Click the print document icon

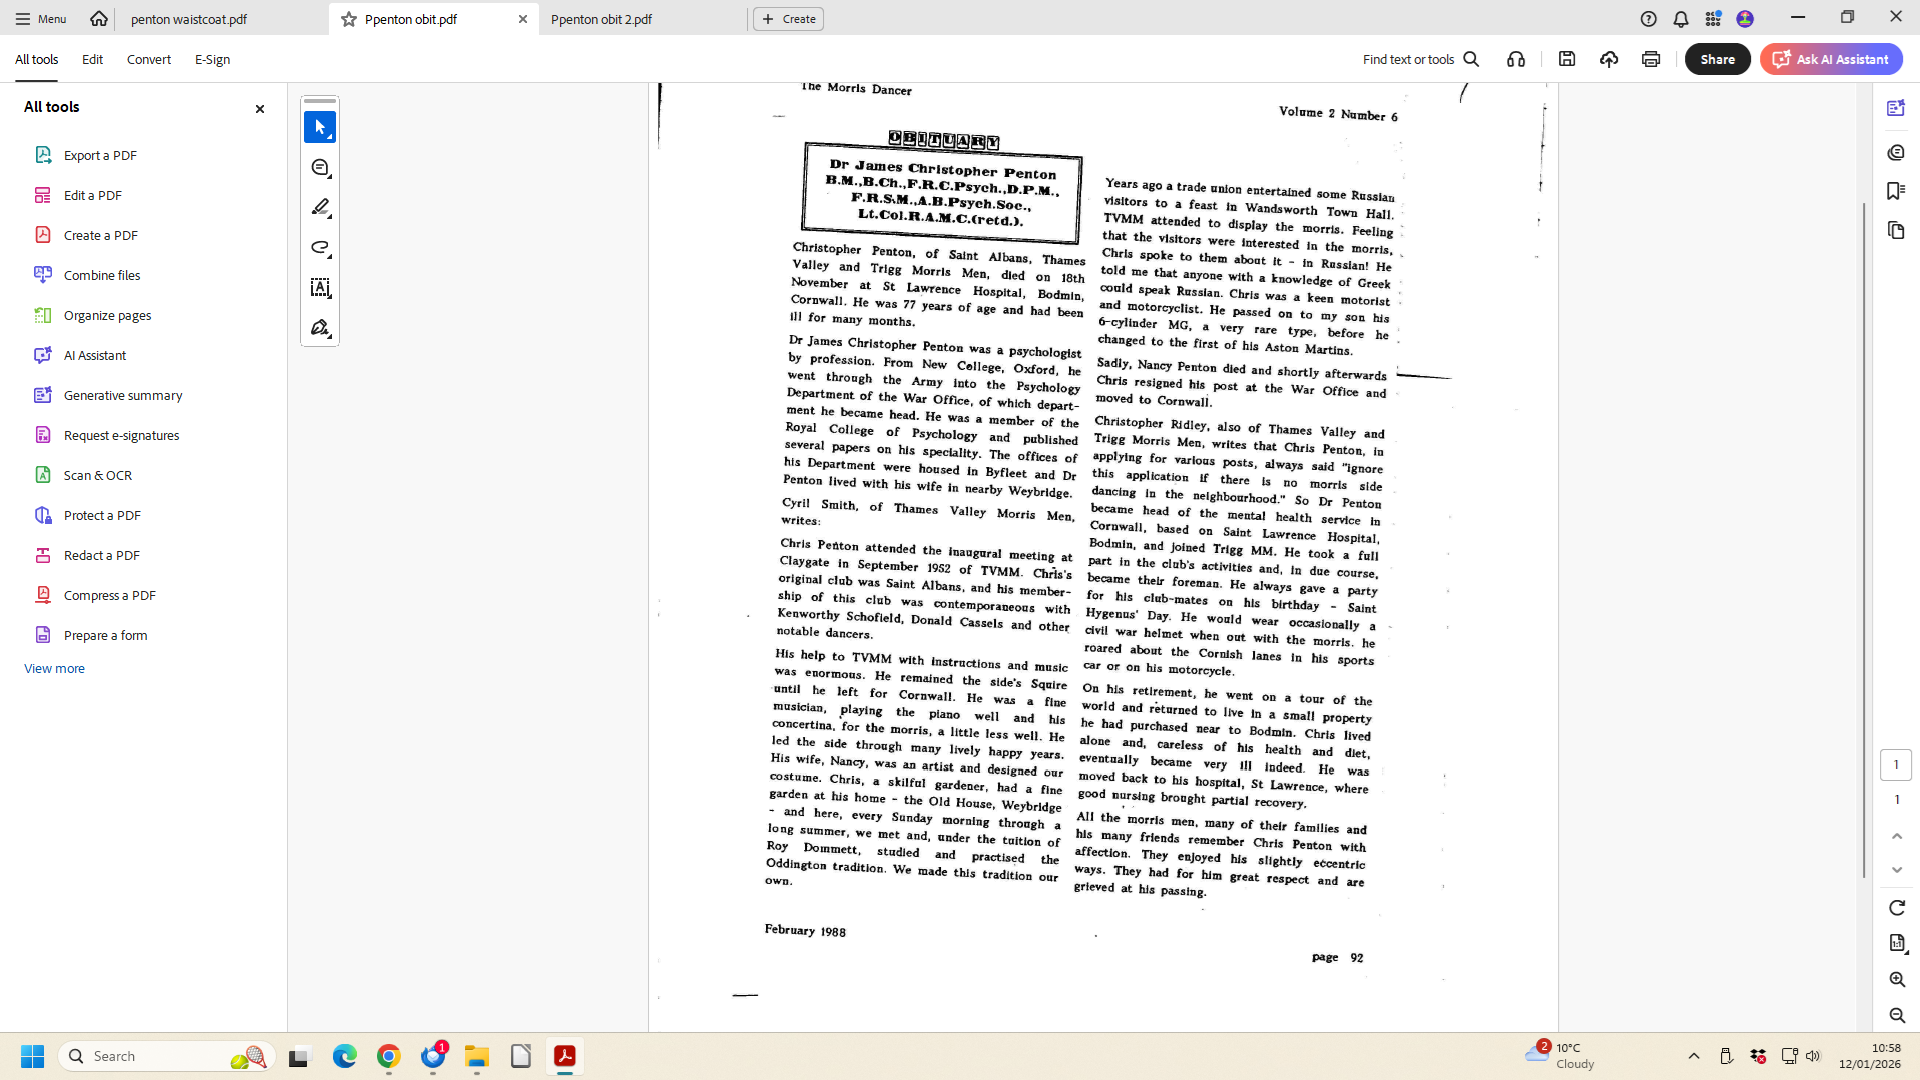click(x=1651, y=59)
